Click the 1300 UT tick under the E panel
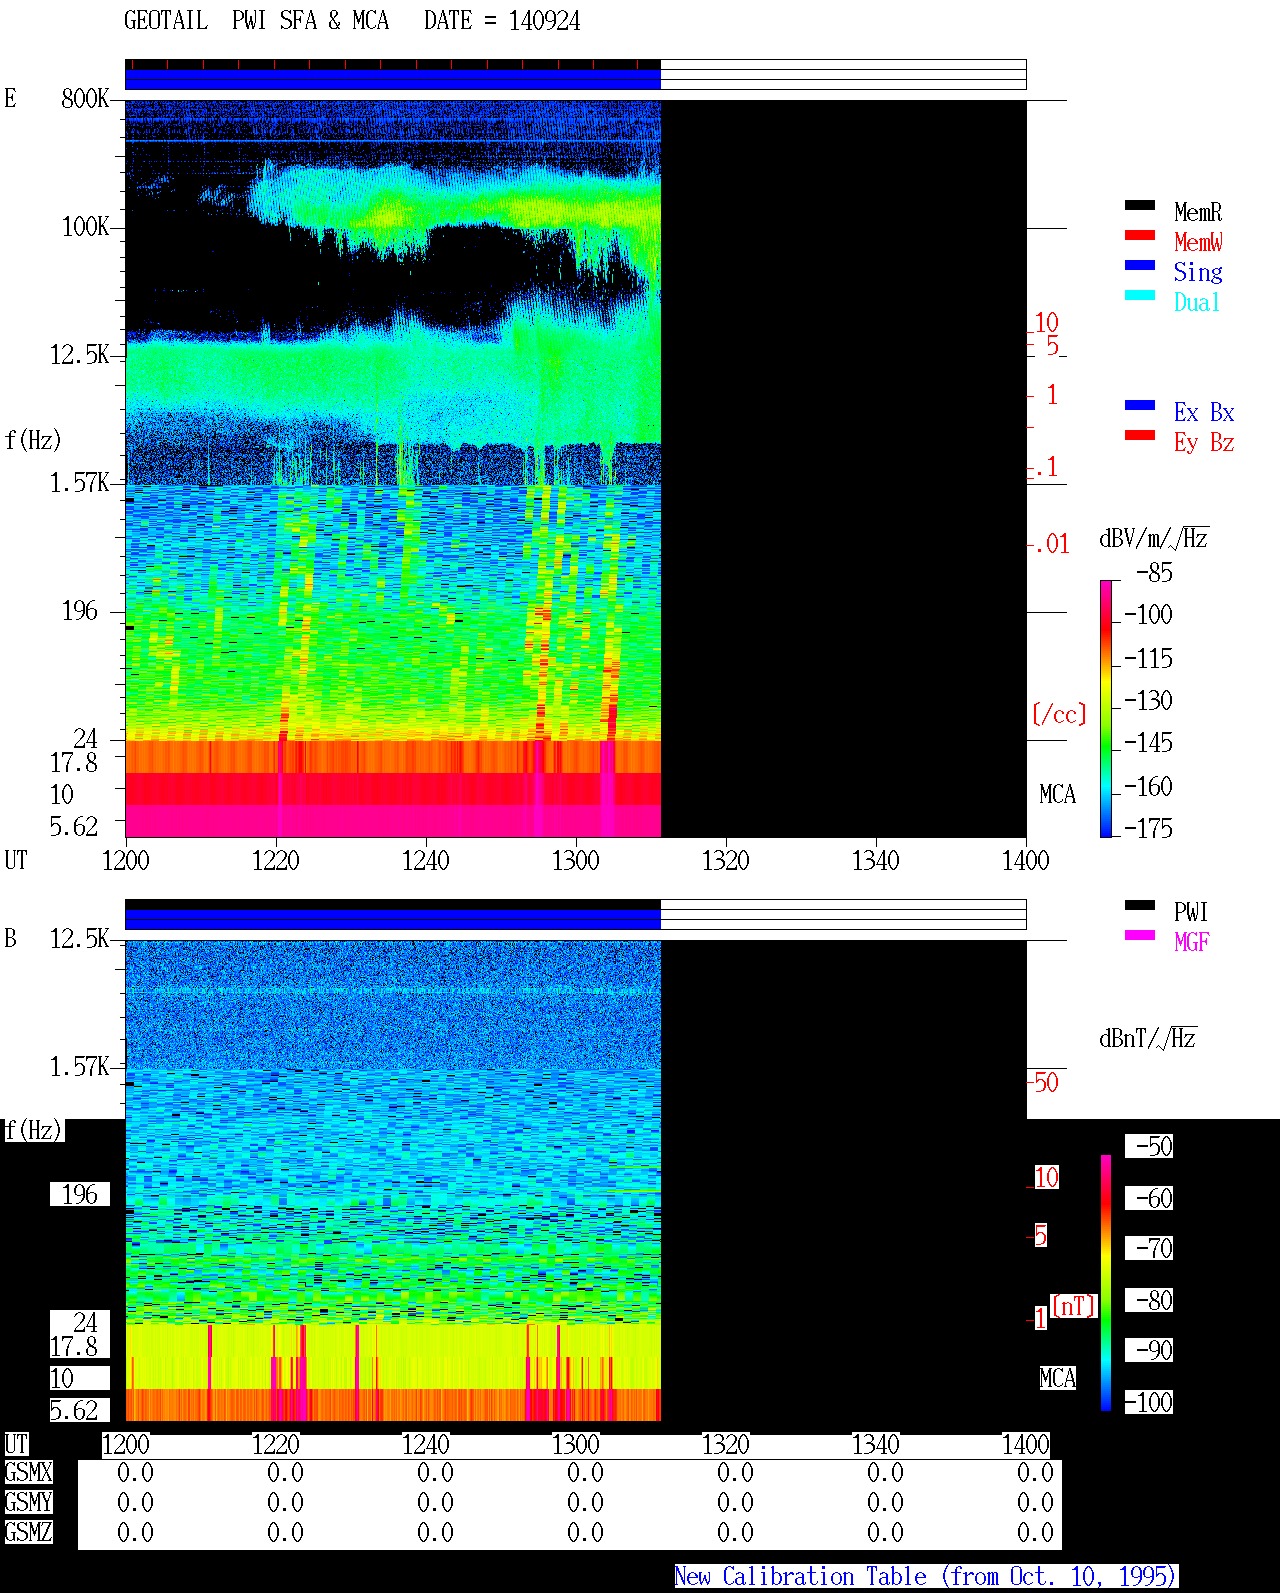The height and width of the screenshot is (1593, 1280). [575, 860]
